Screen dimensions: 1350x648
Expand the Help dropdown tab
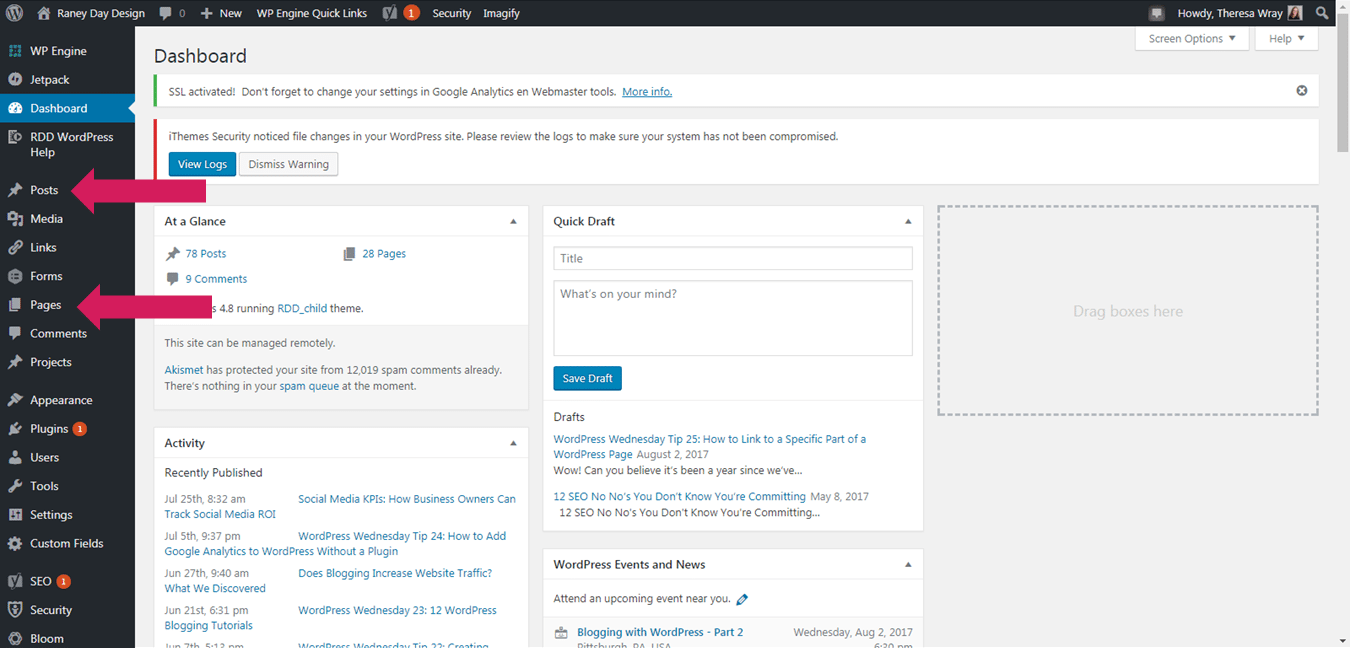[1287, 38]
